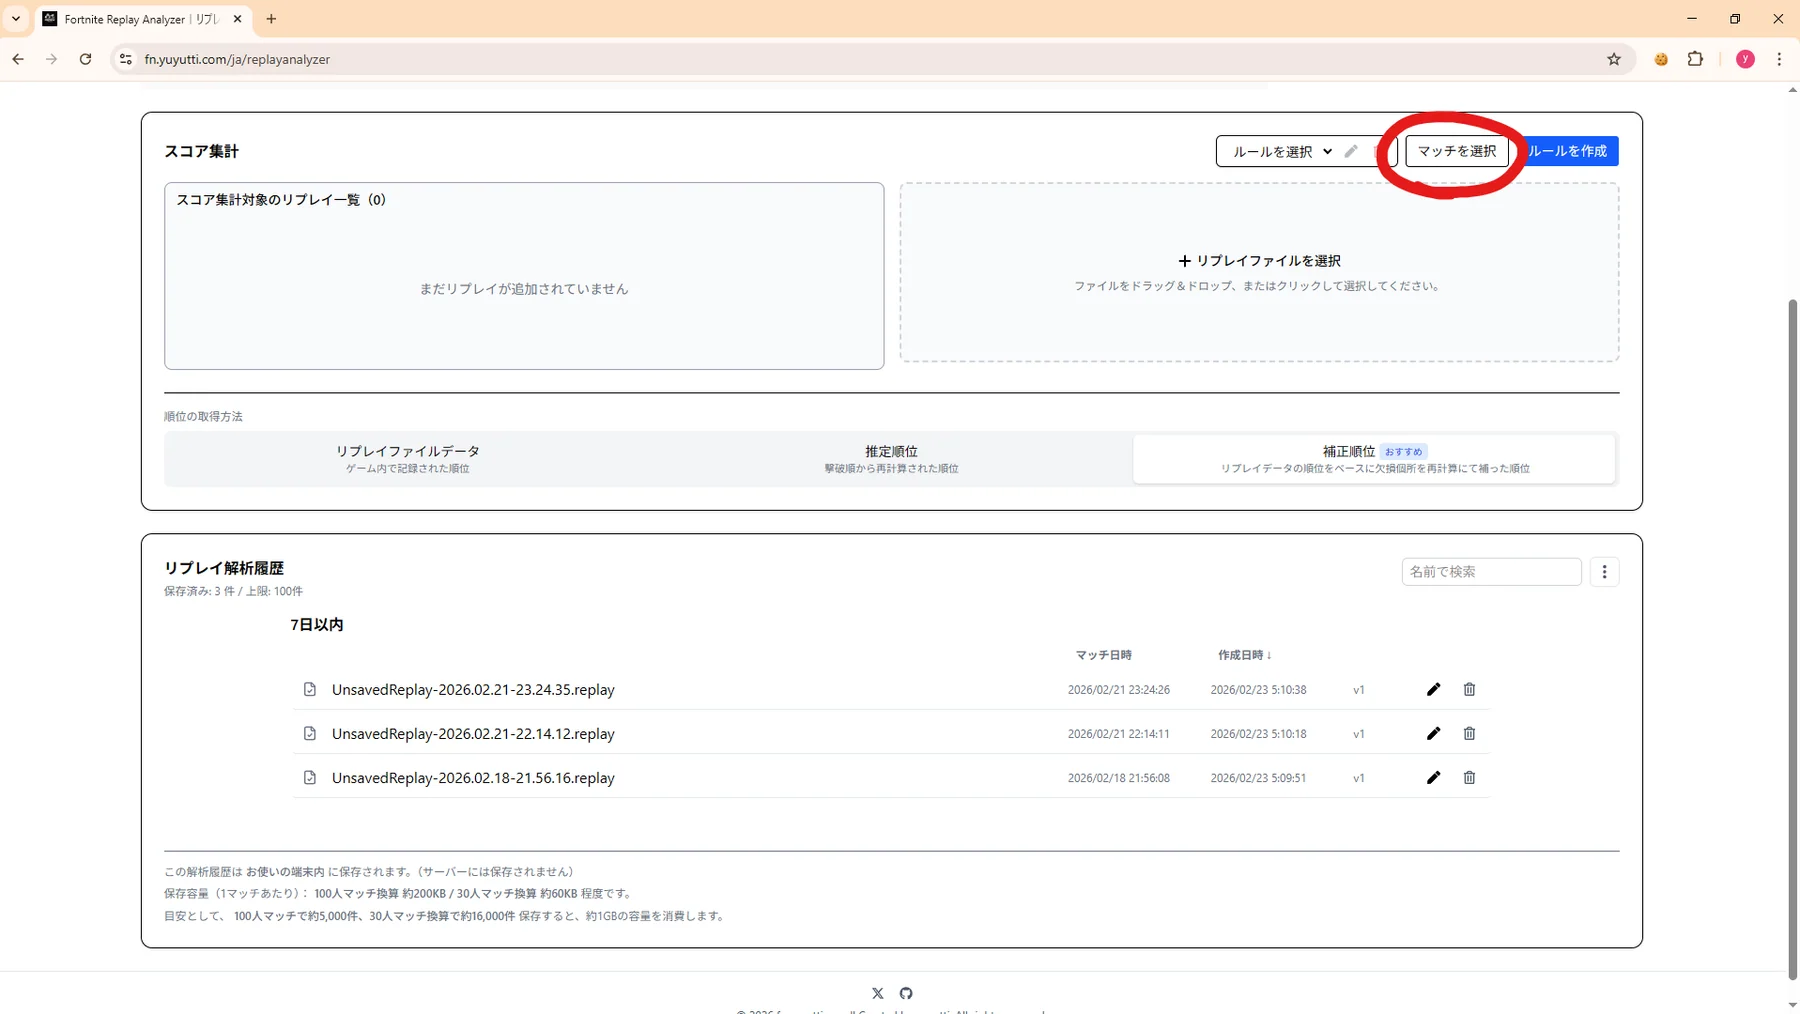Sort by 作成日時 column header
The height and width of the screenshot is (1014, 1800).
[x=1244, y=655]
